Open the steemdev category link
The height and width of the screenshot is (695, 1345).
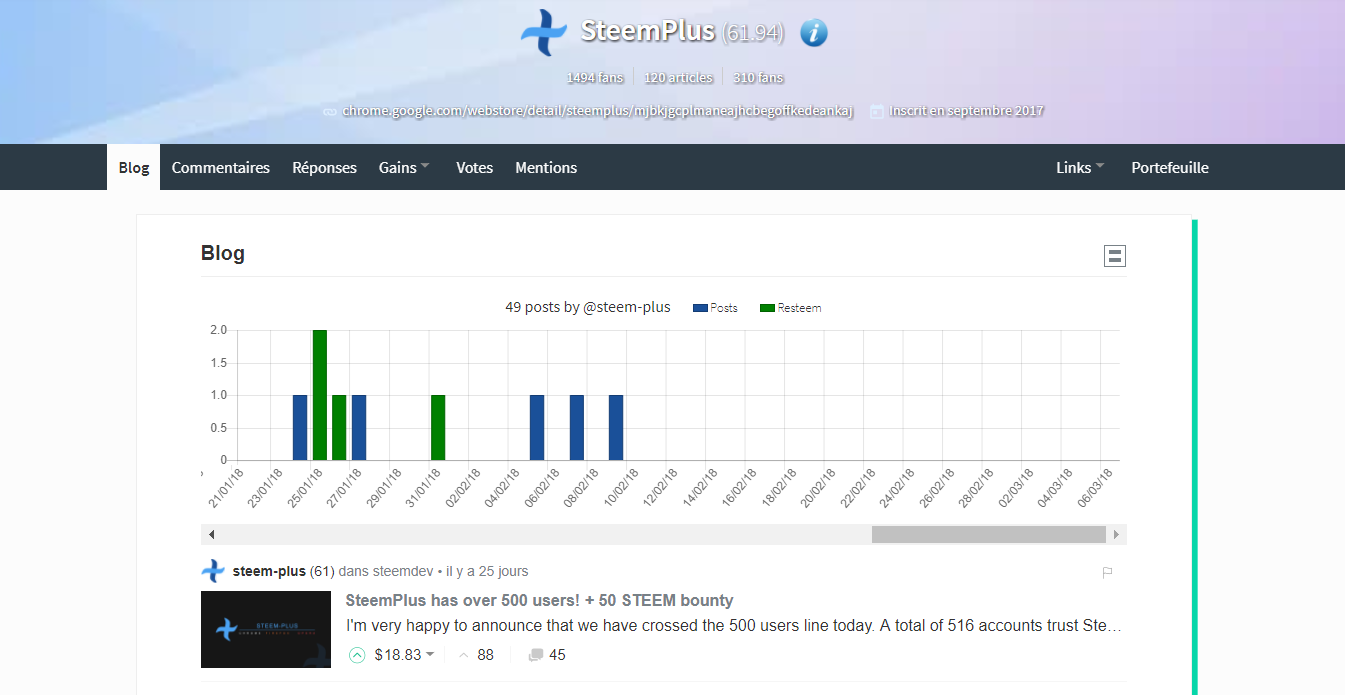point(402,571)
